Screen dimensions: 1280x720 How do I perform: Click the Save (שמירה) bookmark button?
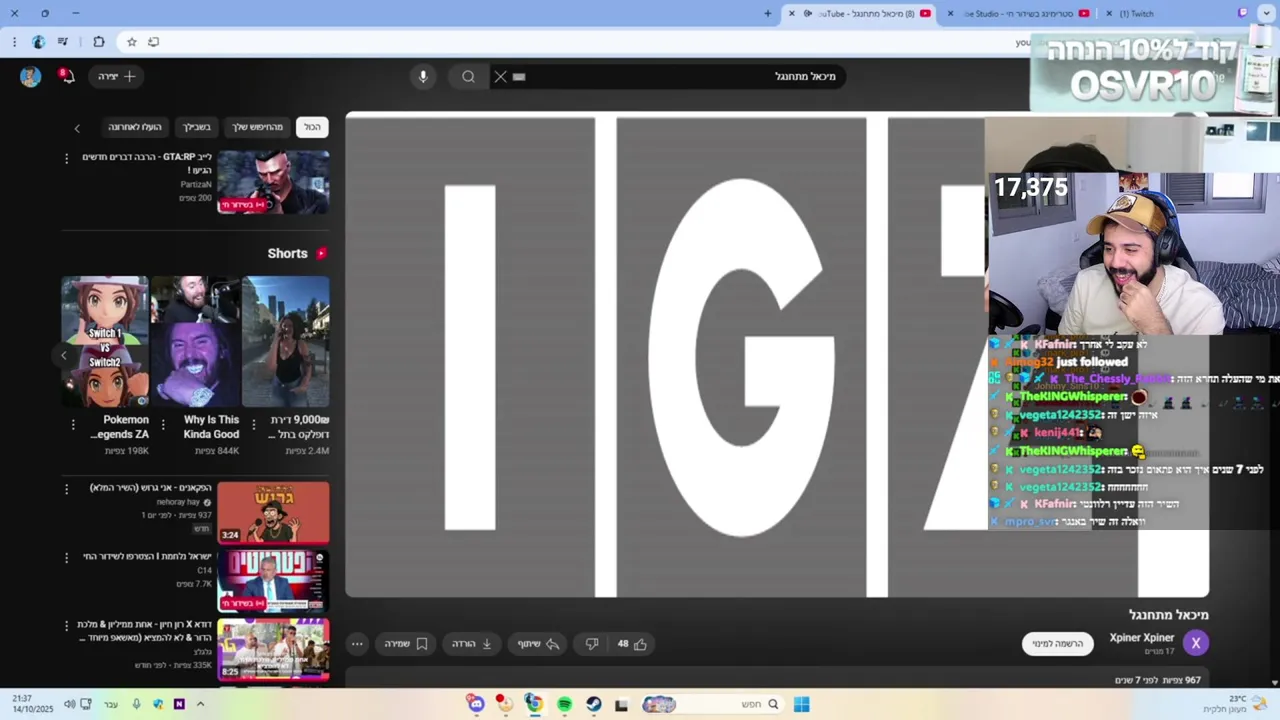[407, 644]
